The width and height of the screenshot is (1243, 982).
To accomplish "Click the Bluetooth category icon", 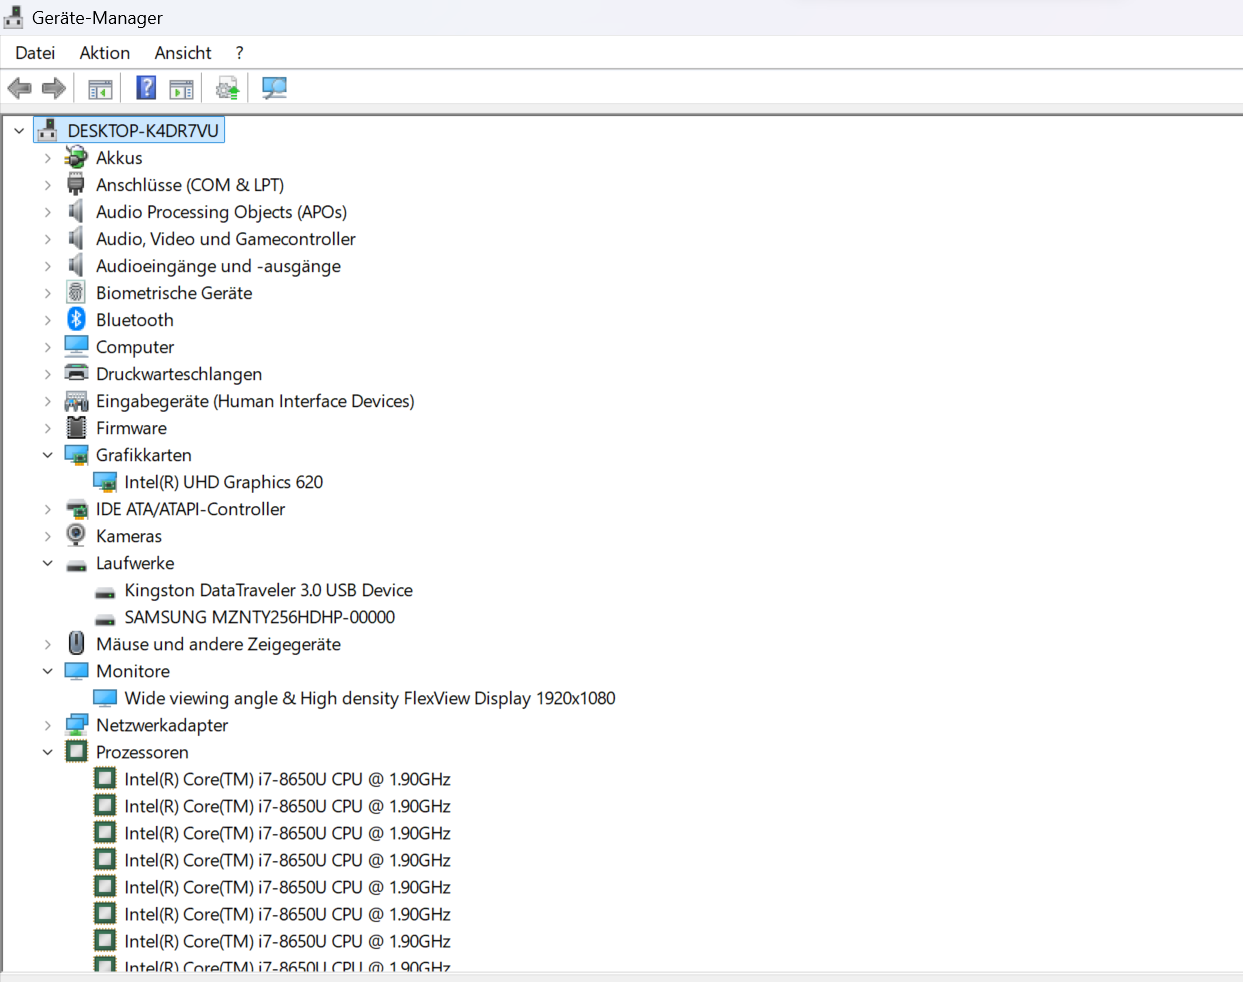I will tap(76, 319).
